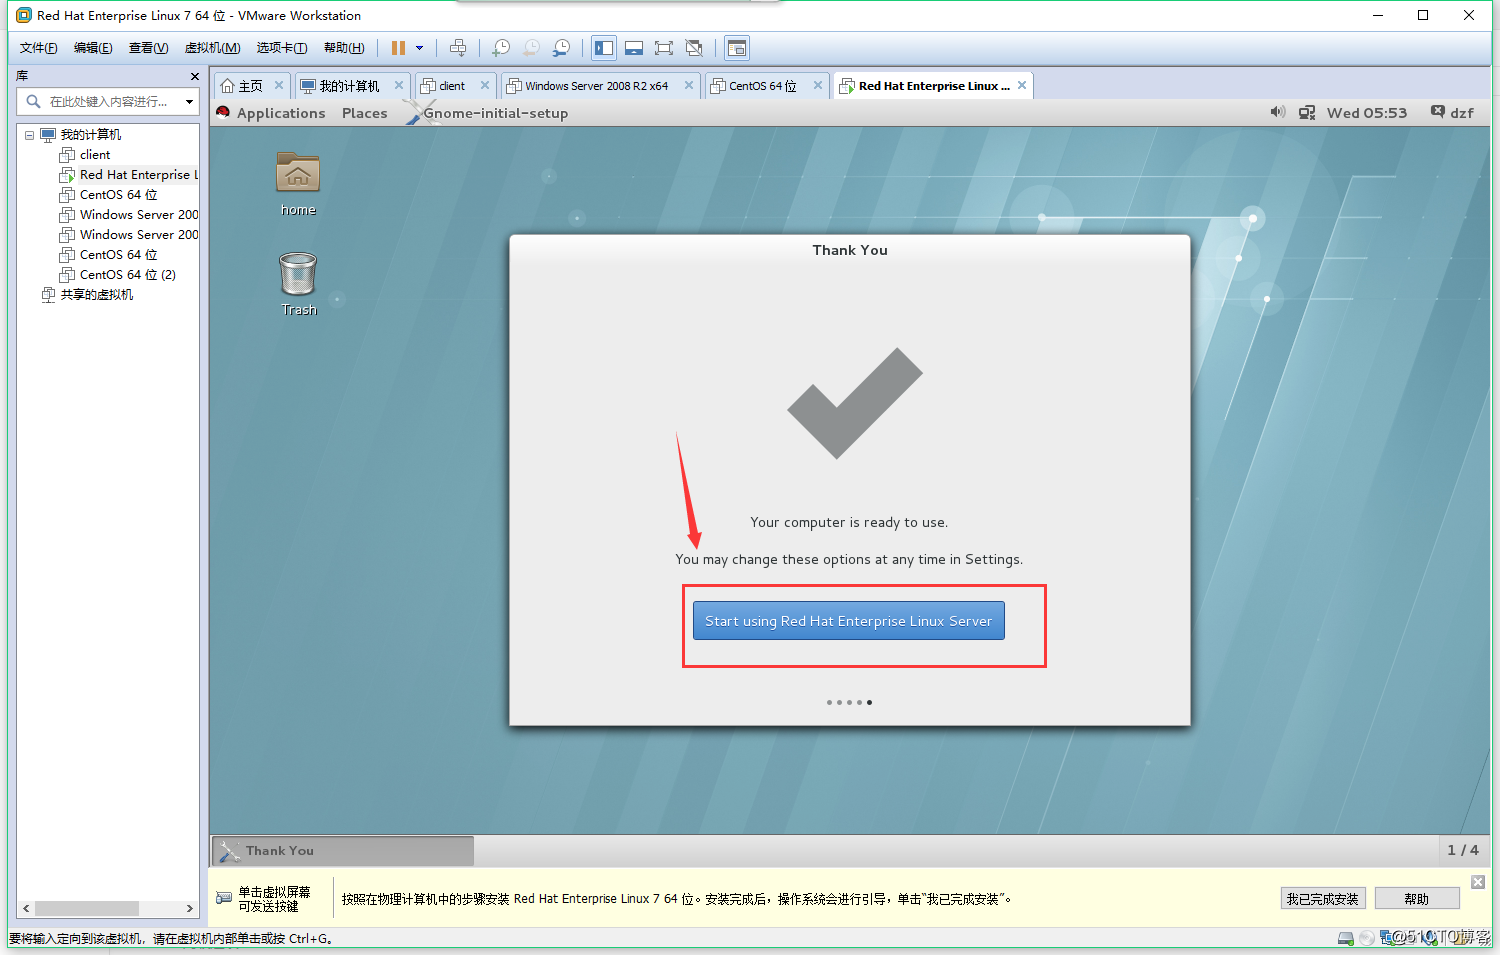Select CentOS 64 位 (2) in library

[x=118, y=275]
